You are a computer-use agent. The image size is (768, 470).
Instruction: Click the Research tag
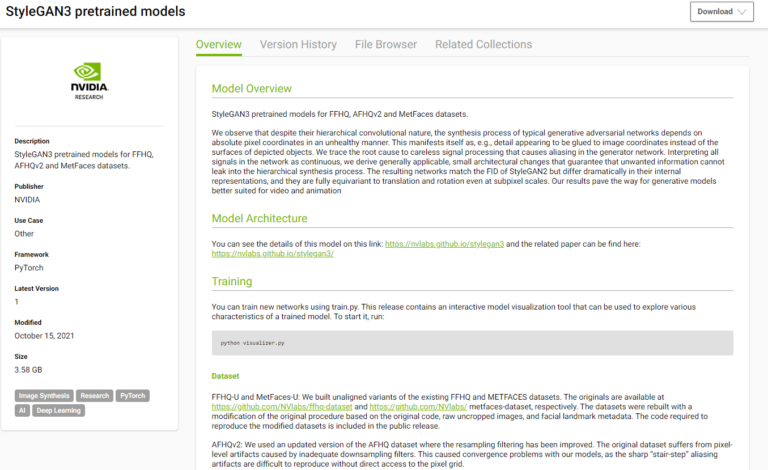click(95, 396)
